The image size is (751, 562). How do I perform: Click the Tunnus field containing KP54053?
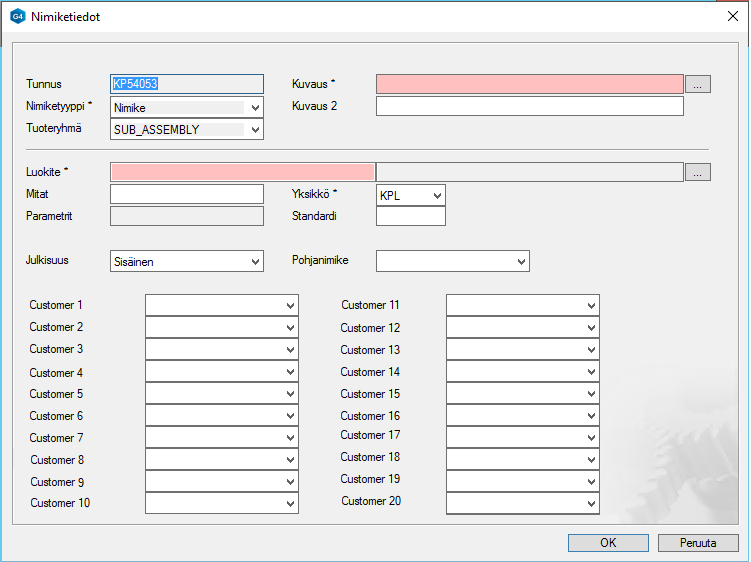coord(186,84)
